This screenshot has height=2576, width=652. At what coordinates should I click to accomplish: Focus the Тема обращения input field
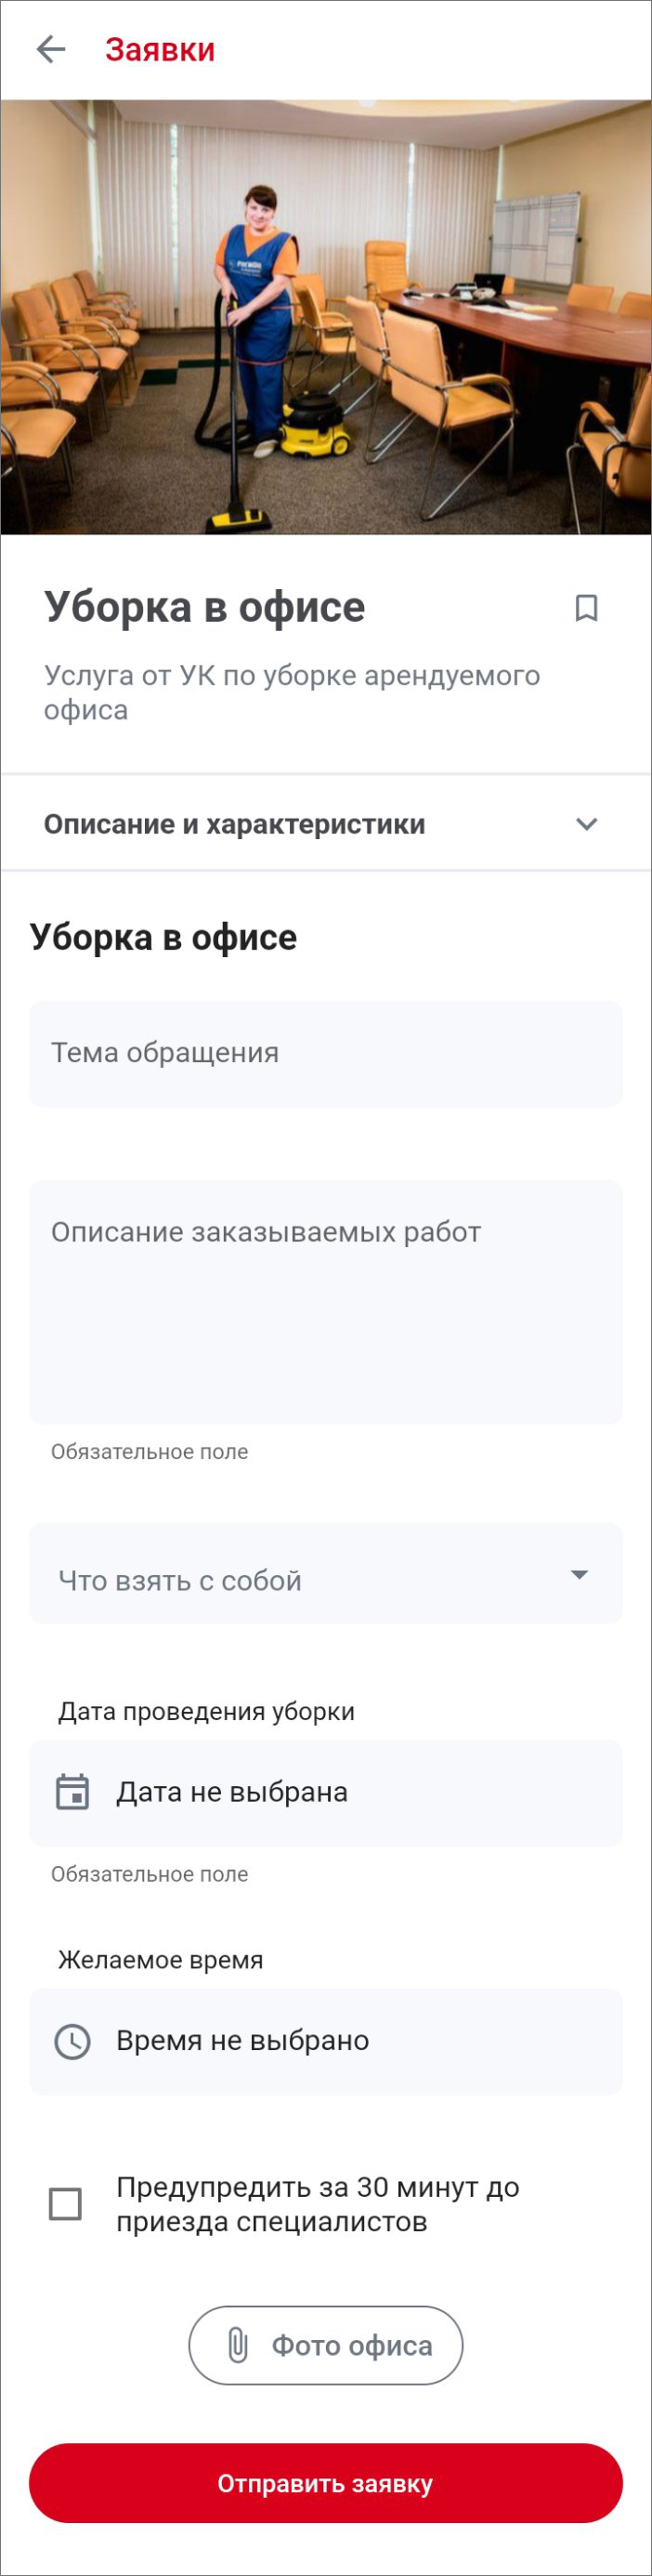(326, 1053)
